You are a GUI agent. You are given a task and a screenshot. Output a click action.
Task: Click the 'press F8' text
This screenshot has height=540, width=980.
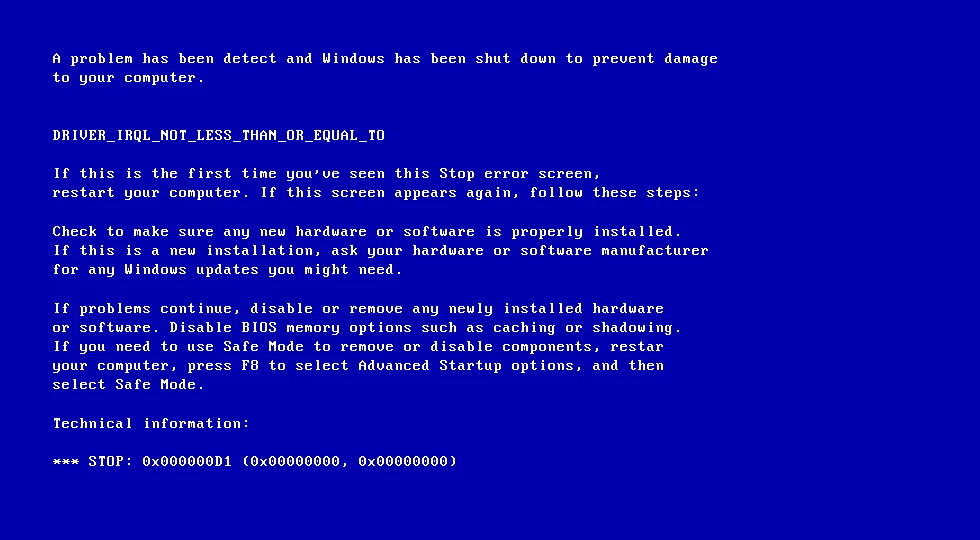tap(223, 366)
